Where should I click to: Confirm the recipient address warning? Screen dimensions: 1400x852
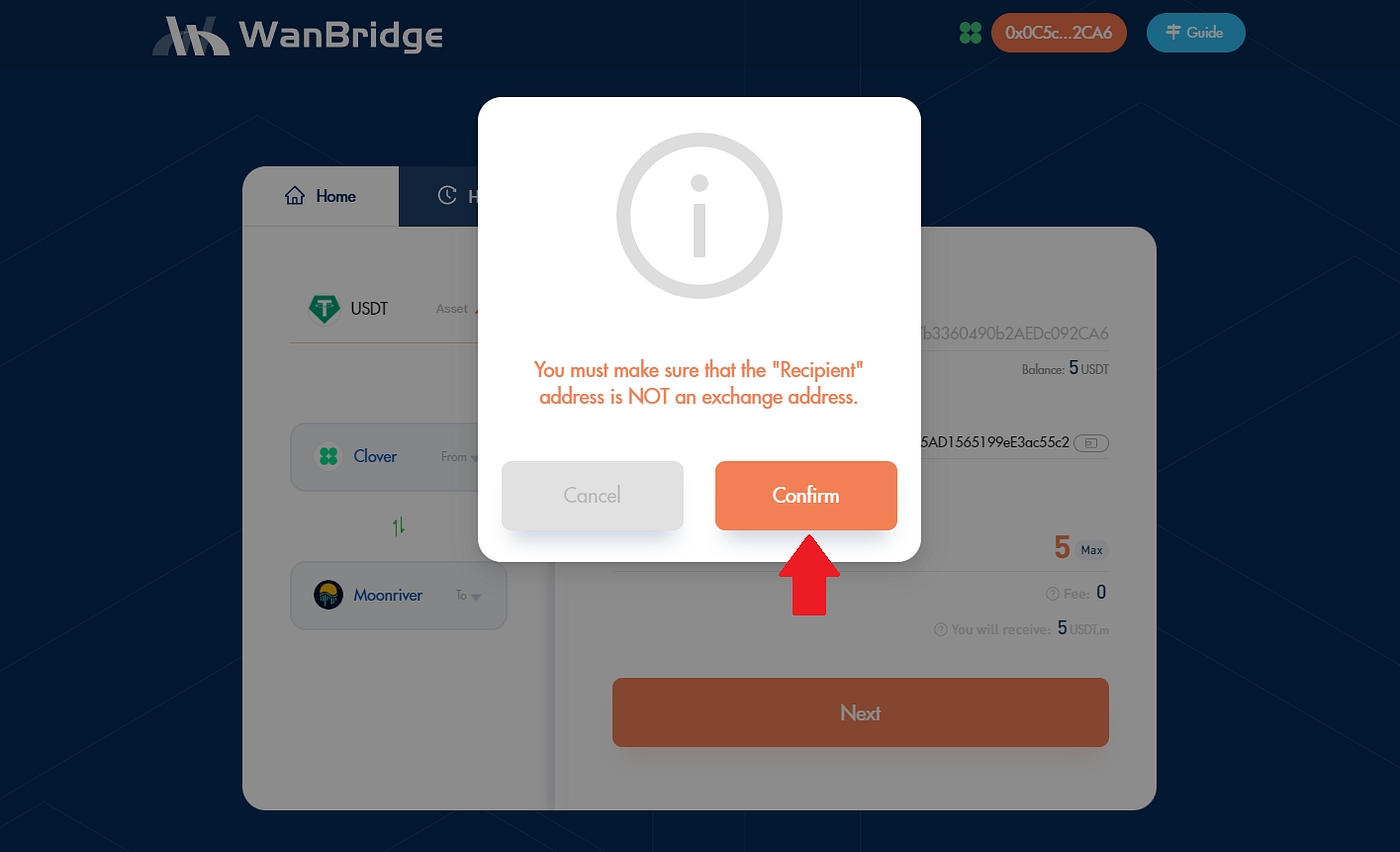click(806, 495)
